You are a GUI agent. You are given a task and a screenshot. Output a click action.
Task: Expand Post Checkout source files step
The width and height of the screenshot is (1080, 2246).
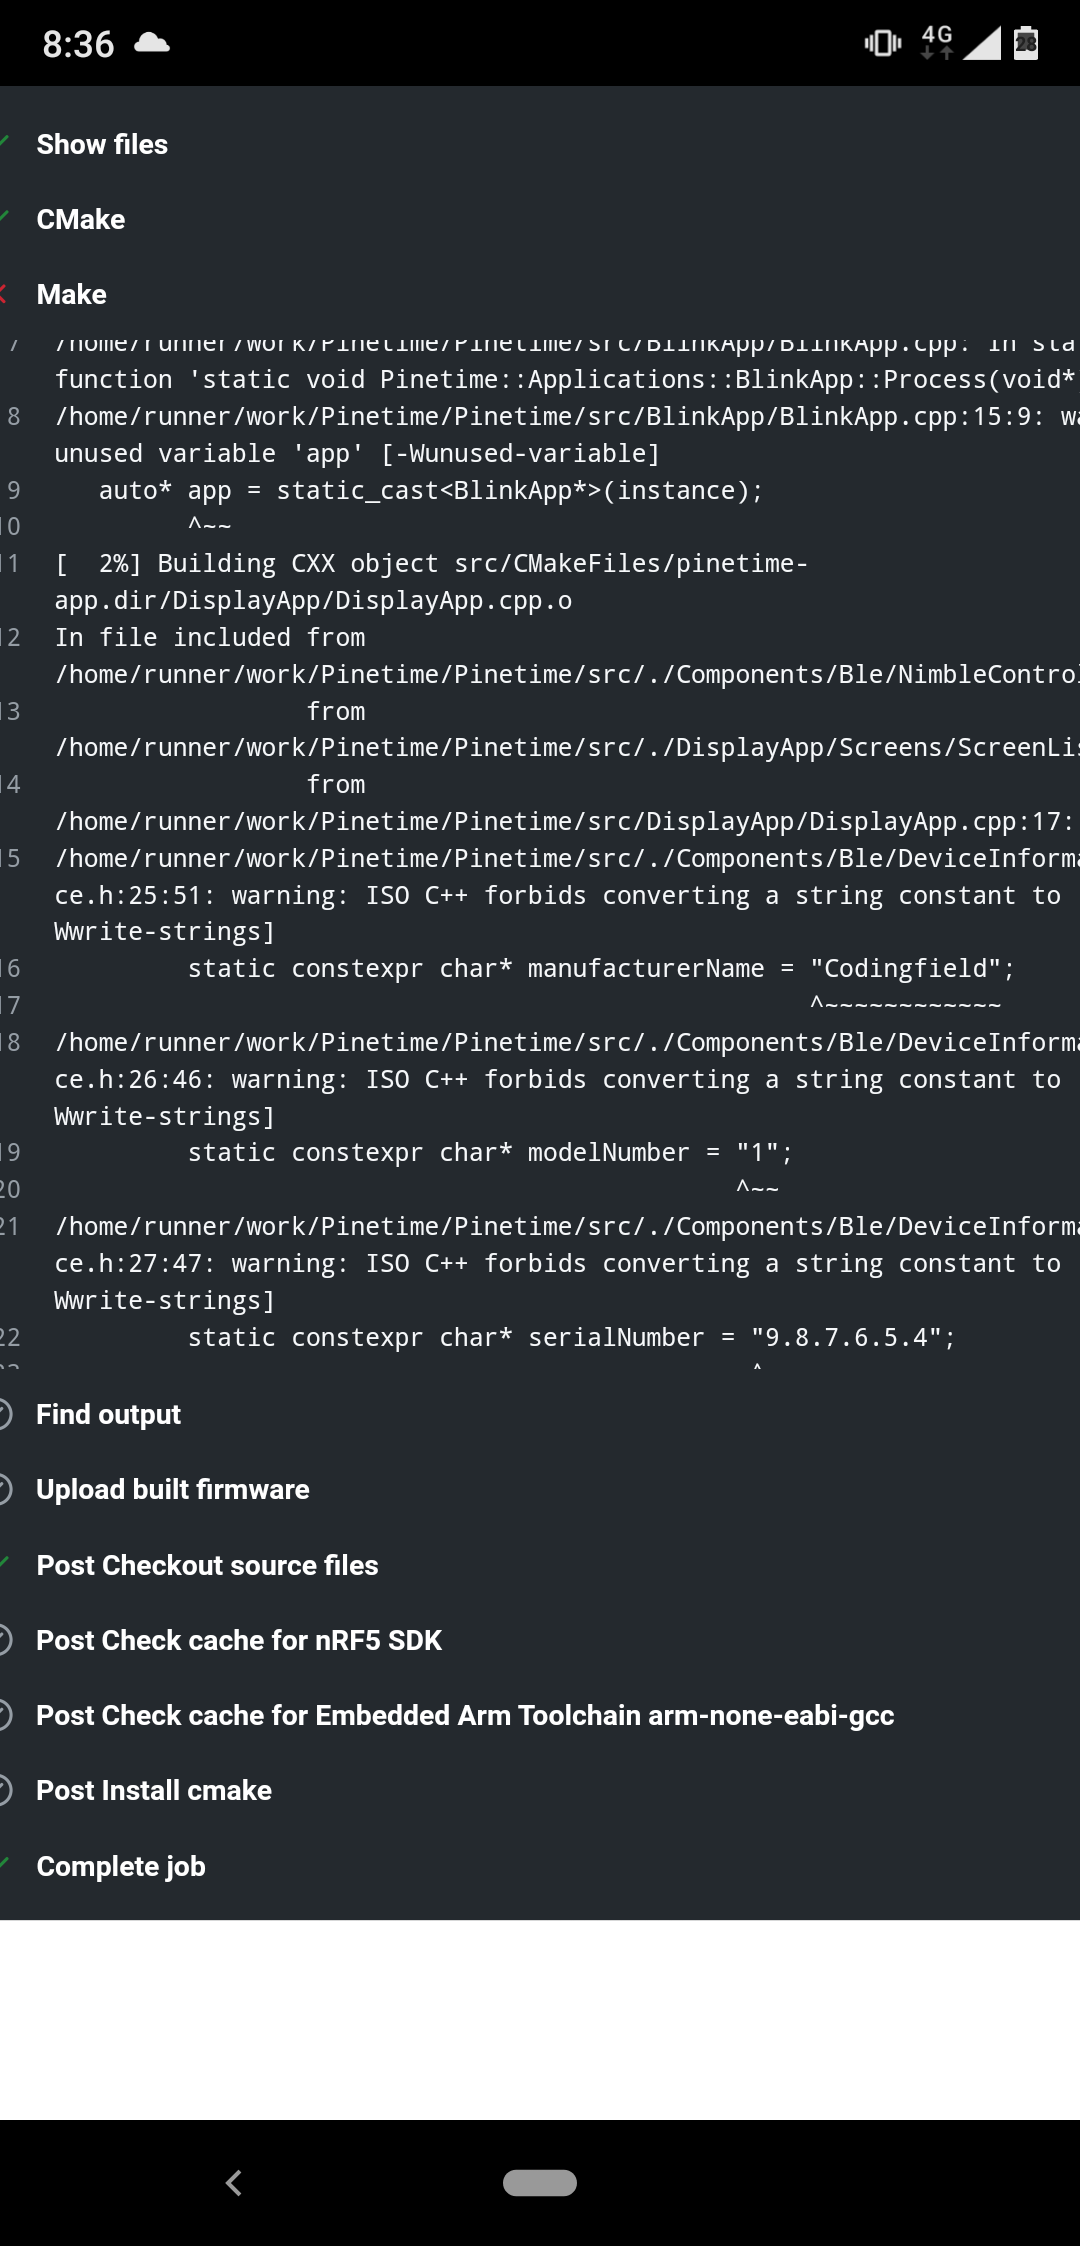[207, 1565]
